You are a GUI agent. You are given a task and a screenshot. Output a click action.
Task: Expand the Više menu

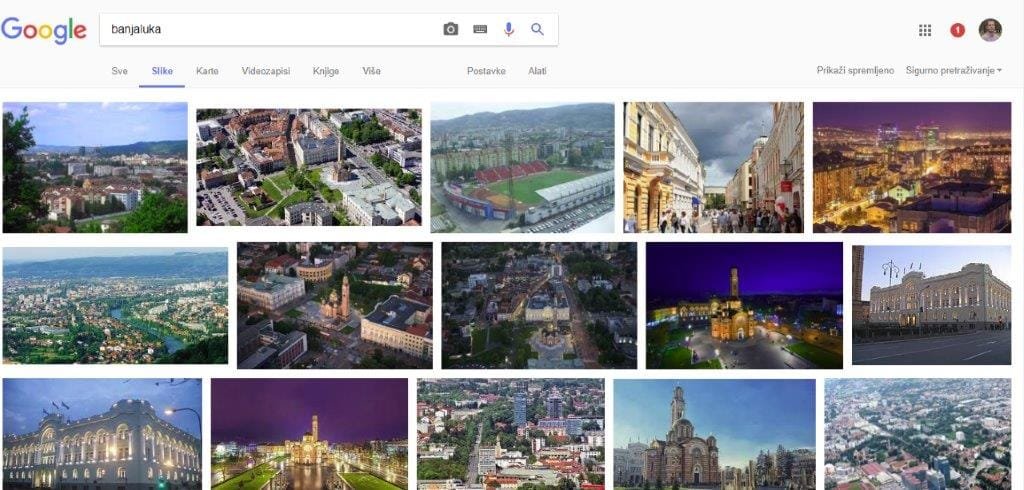coord(371,71)
